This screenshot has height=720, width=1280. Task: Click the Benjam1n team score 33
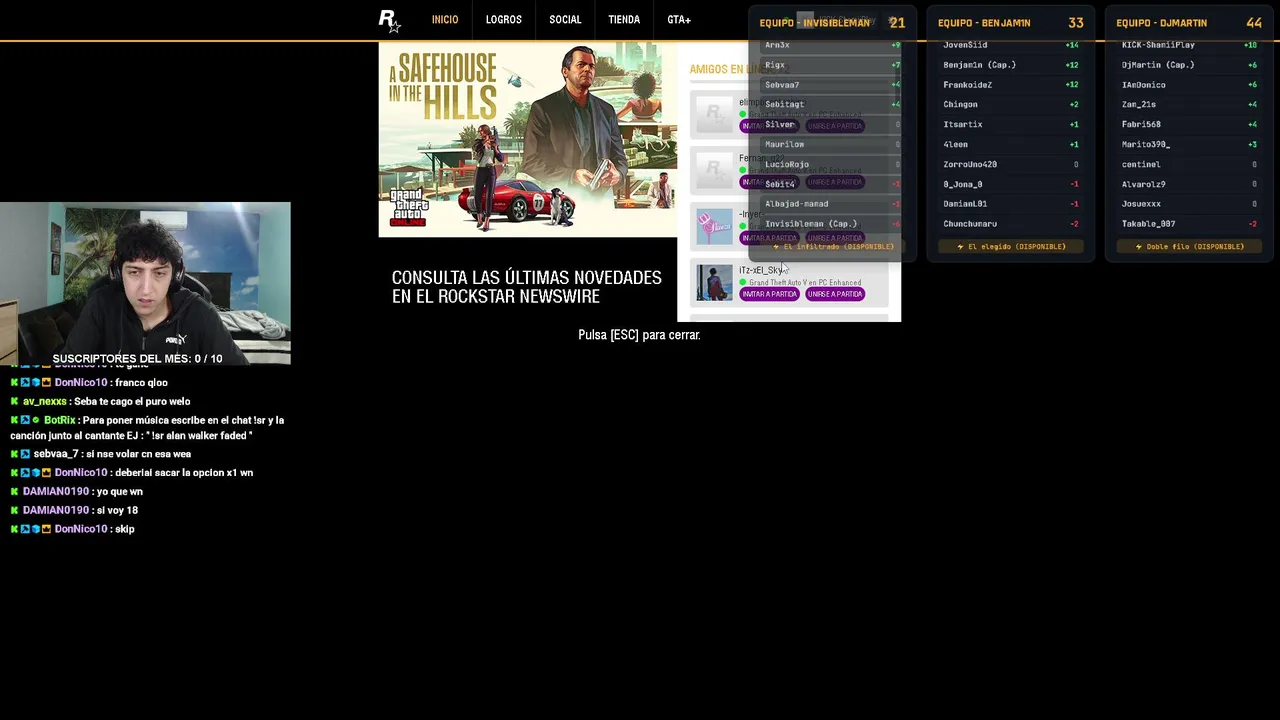[x=1075, y=23]
